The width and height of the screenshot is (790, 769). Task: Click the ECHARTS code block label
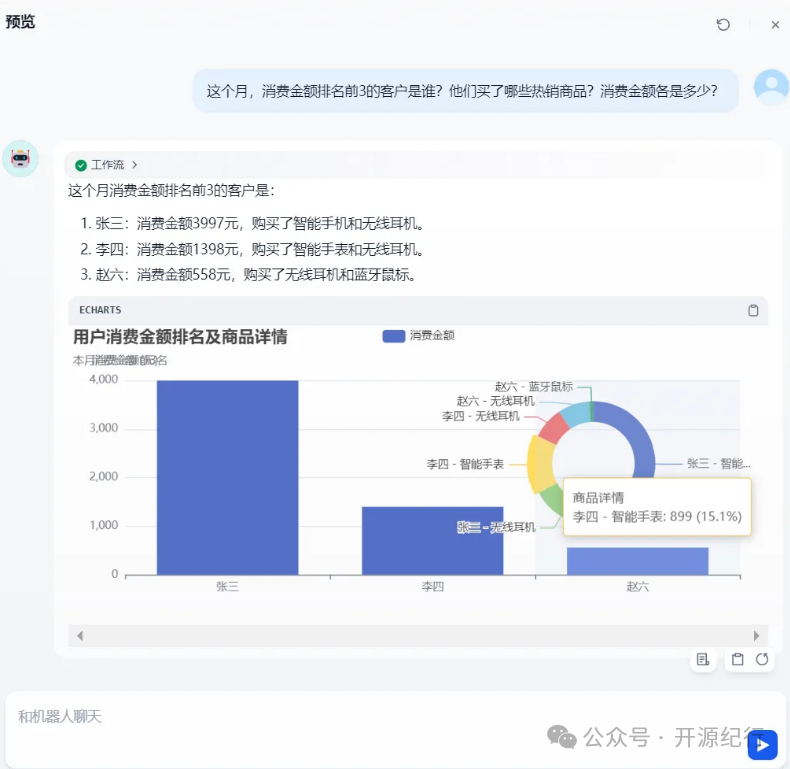point(100,310)
